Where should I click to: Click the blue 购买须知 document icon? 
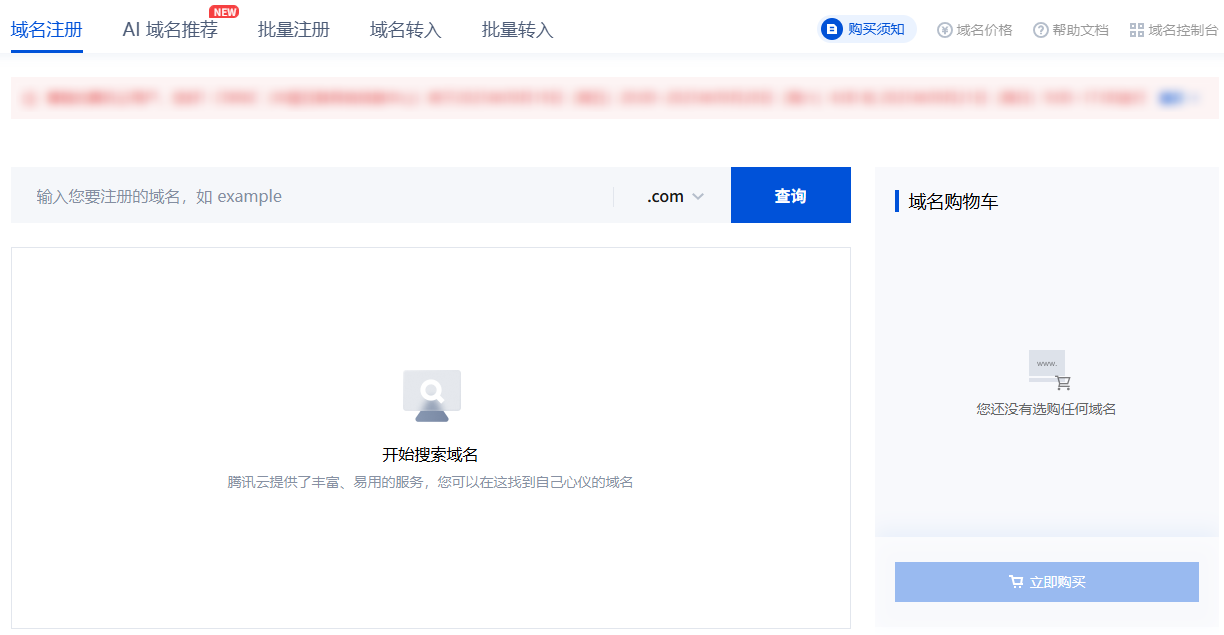pos(831,30)
